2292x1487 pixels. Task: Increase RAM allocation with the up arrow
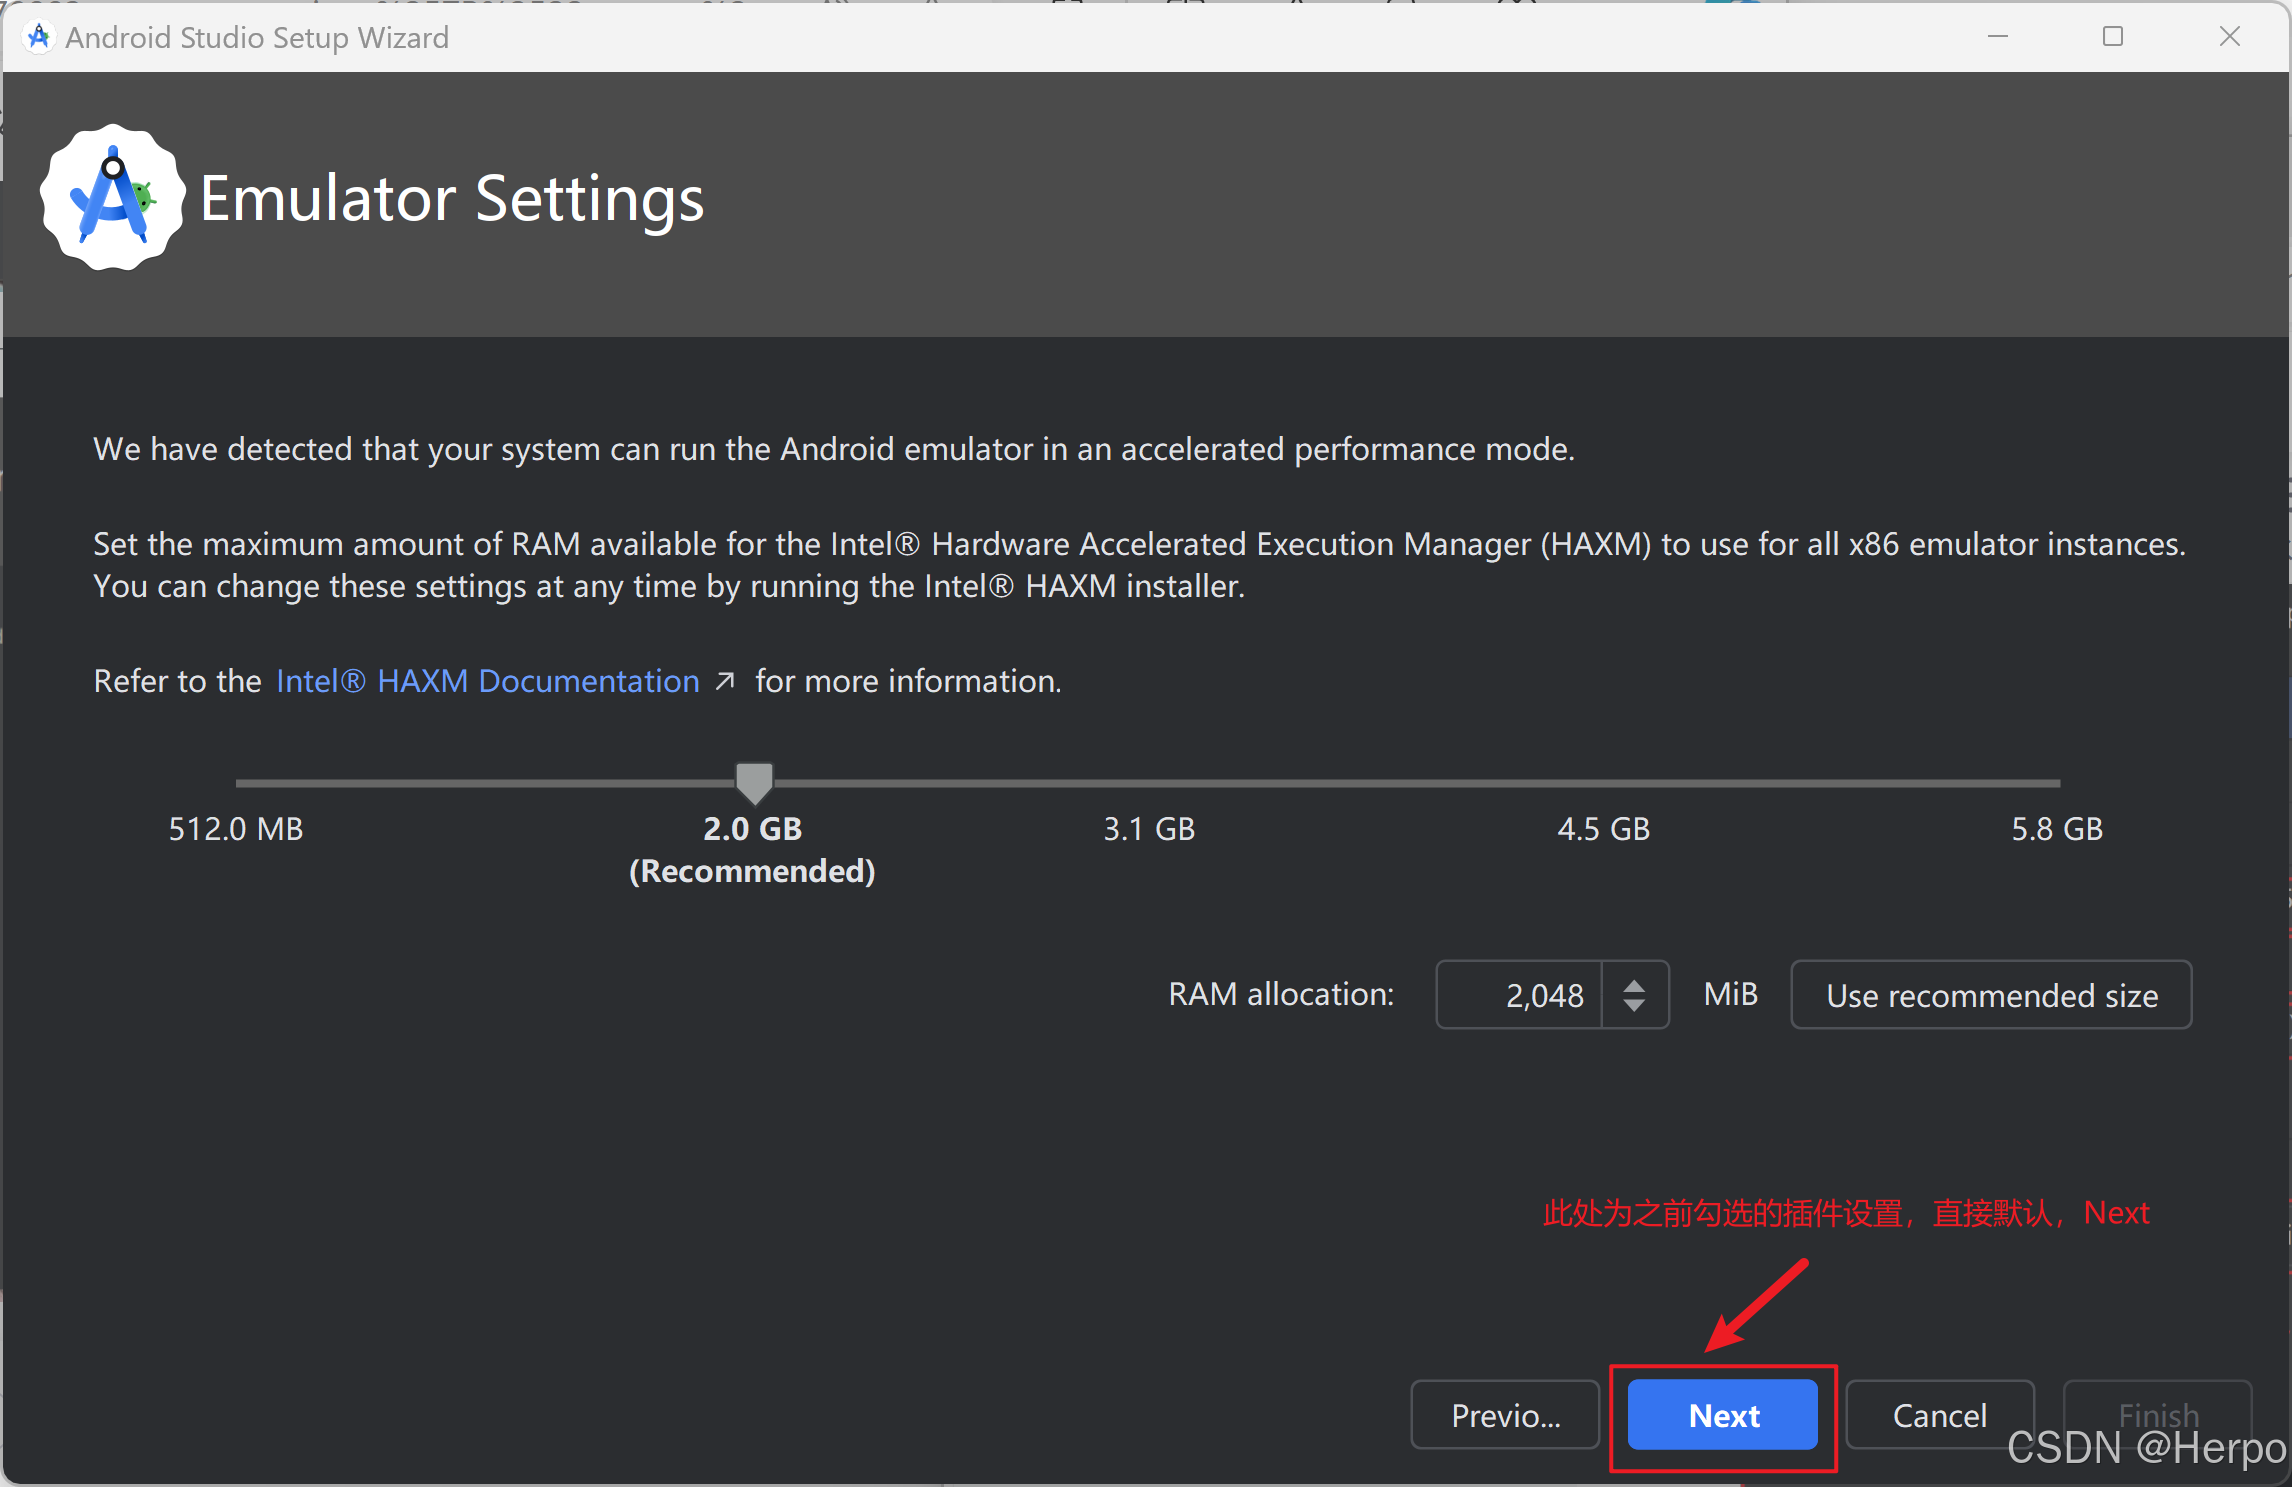1634,985
